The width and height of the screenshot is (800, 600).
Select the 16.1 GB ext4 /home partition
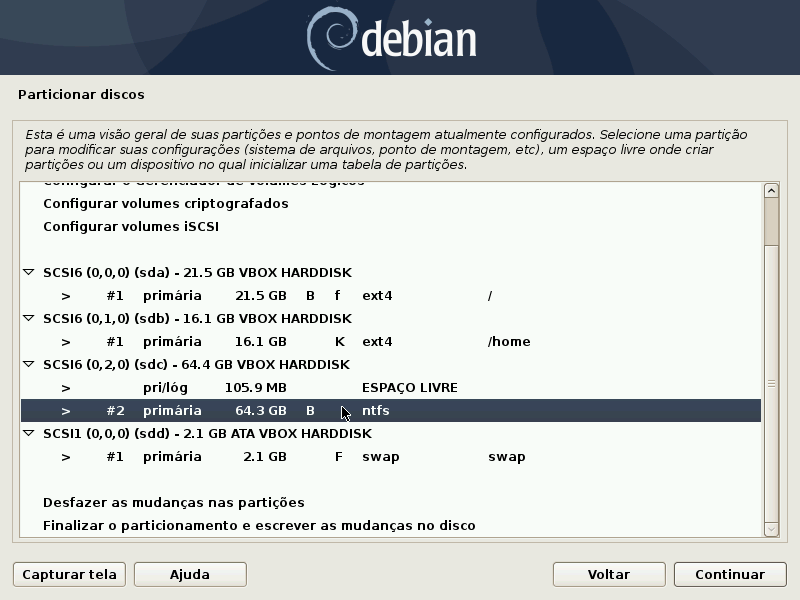tap(391, 341)
